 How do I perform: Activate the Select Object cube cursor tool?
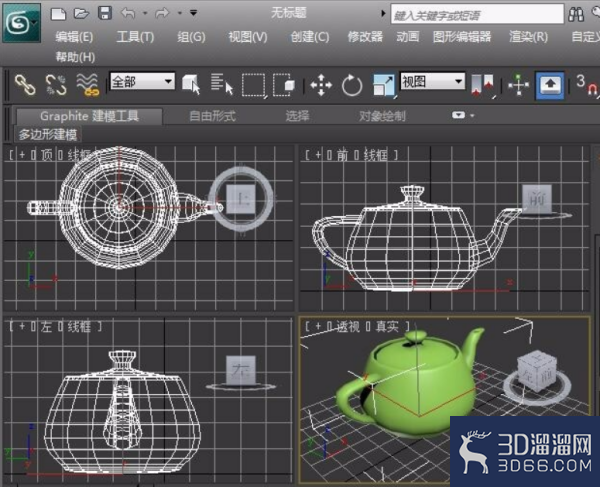[x=191, y=85]
